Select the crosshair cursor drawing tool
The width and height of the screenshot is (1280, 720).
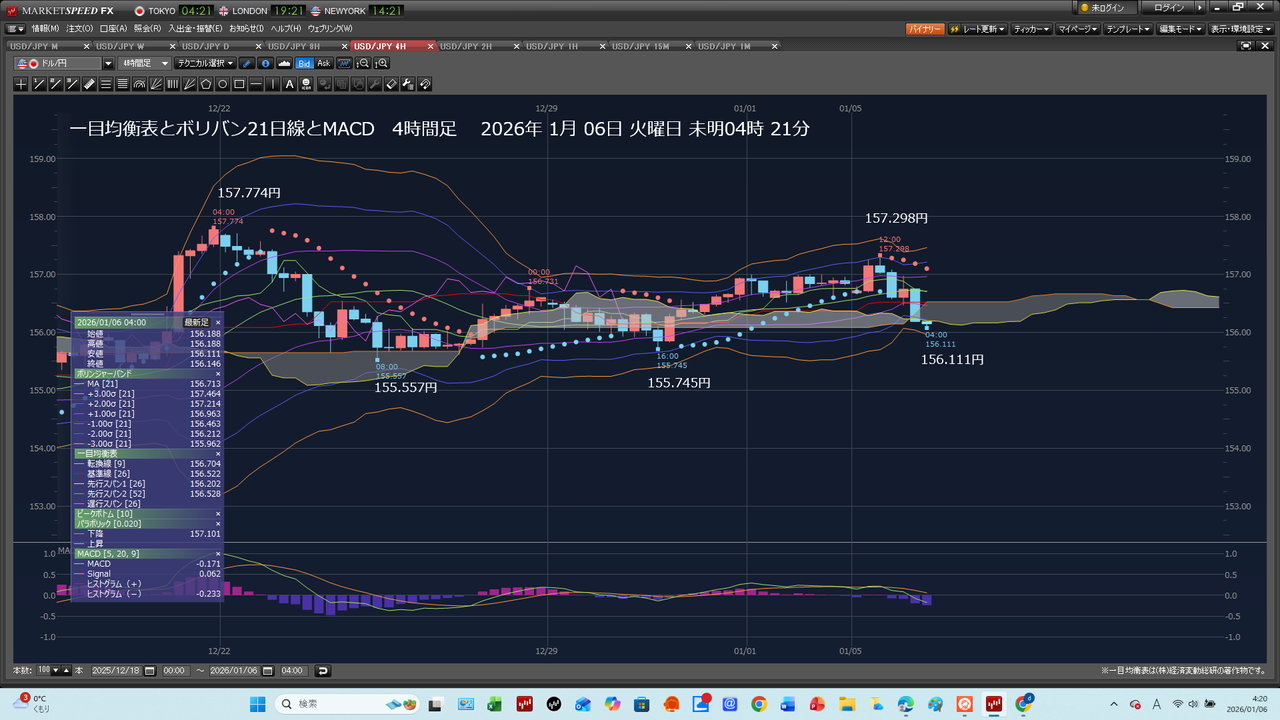pyautogui.click(x=21, y=84)
